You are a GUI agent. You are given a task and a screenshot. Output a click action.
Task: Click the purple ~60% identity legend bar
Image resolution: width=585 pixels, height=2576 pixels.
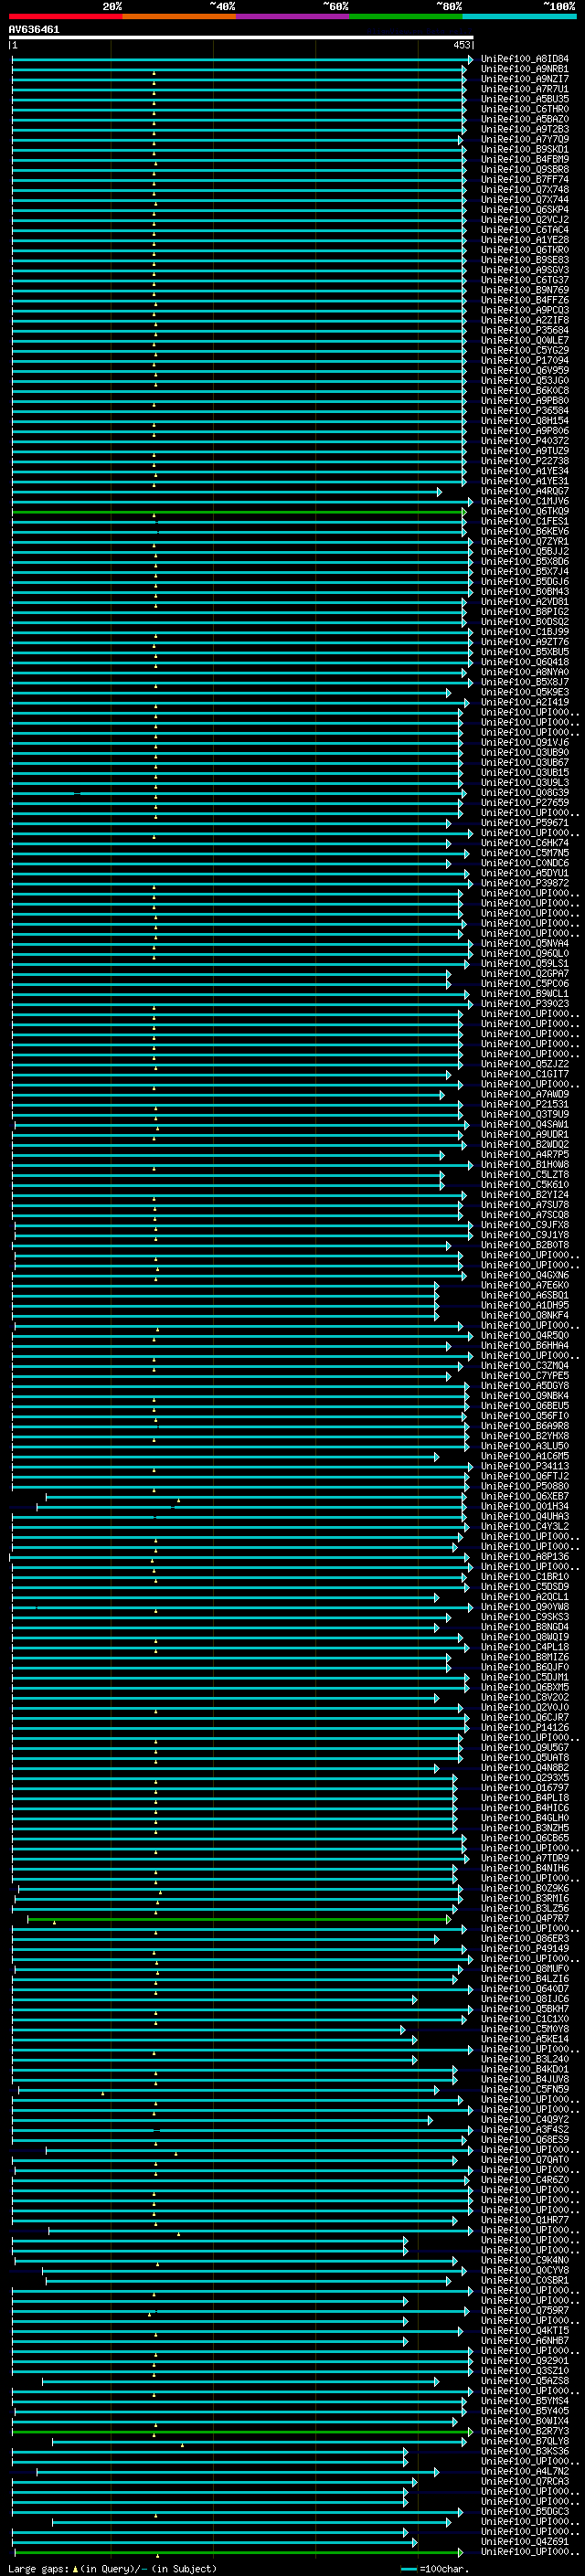coord(293,16)
